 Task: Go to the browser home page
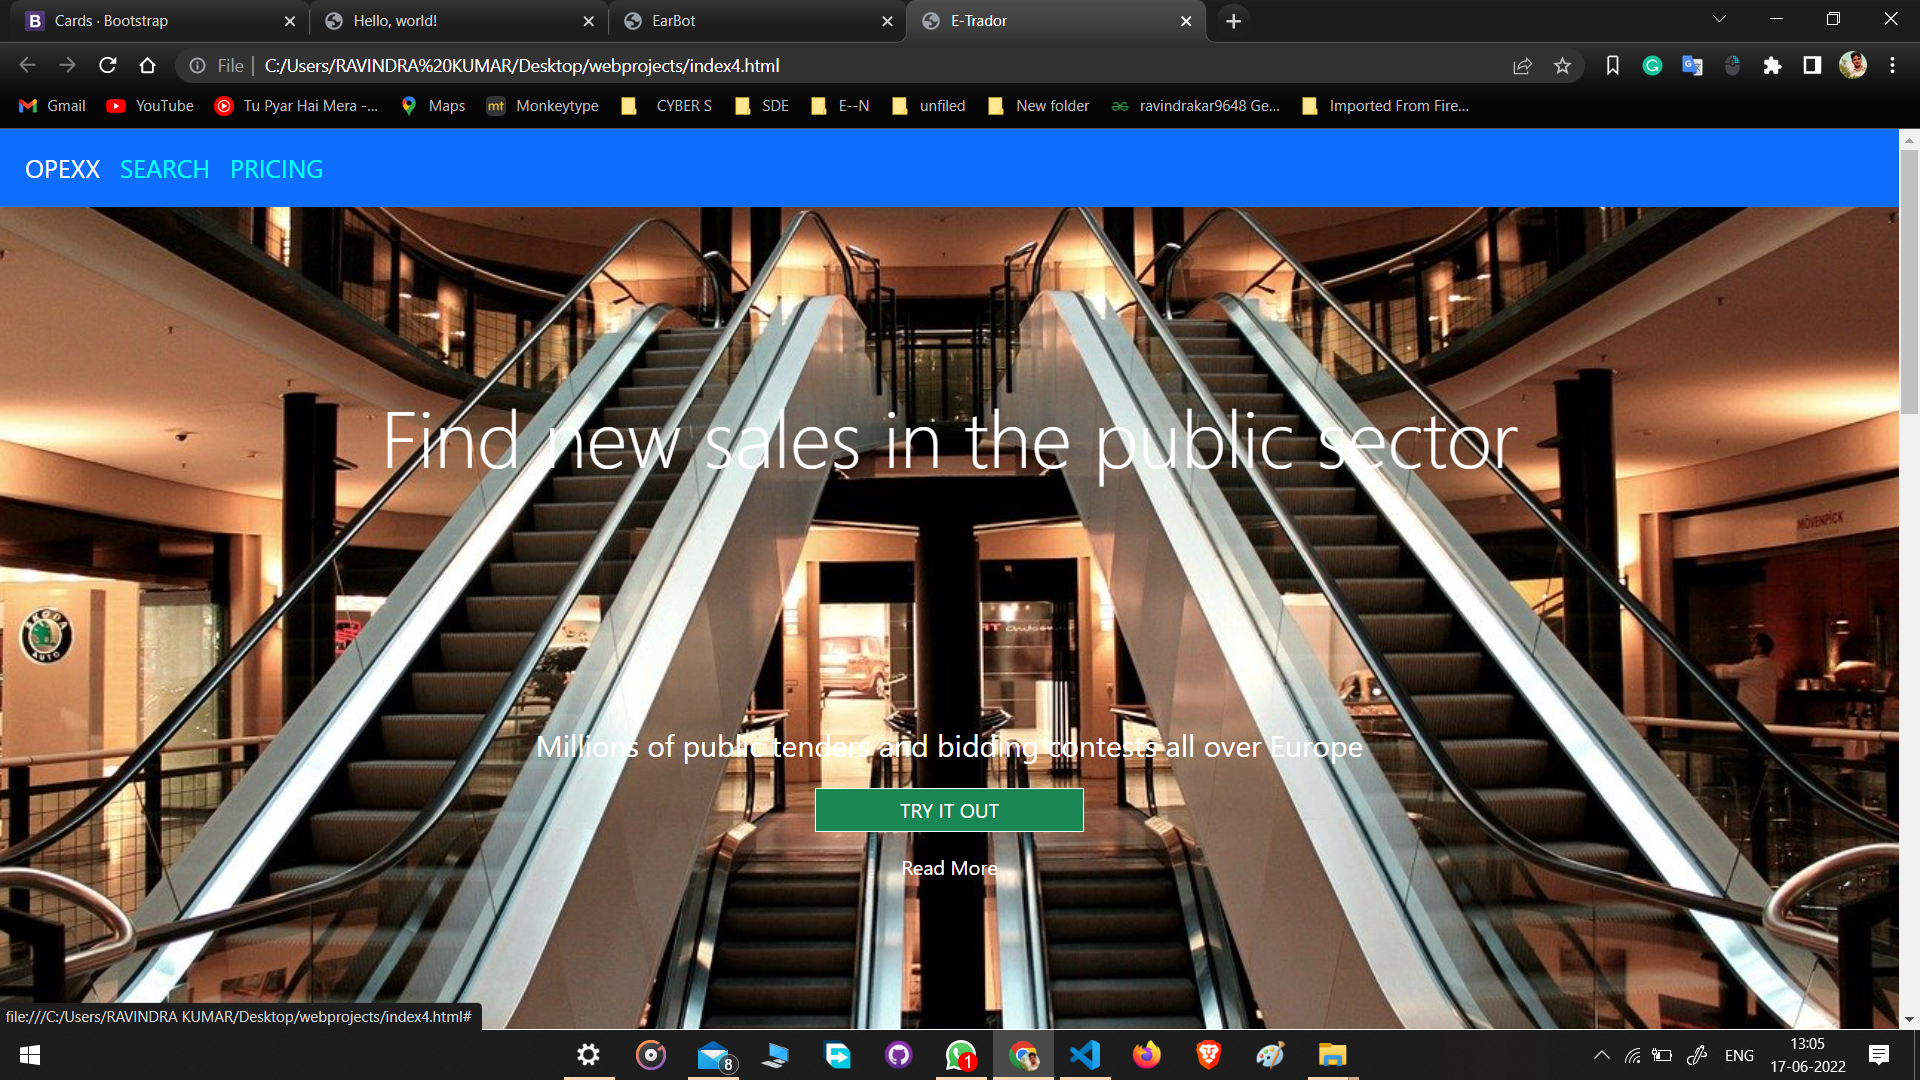coord(147,65)
